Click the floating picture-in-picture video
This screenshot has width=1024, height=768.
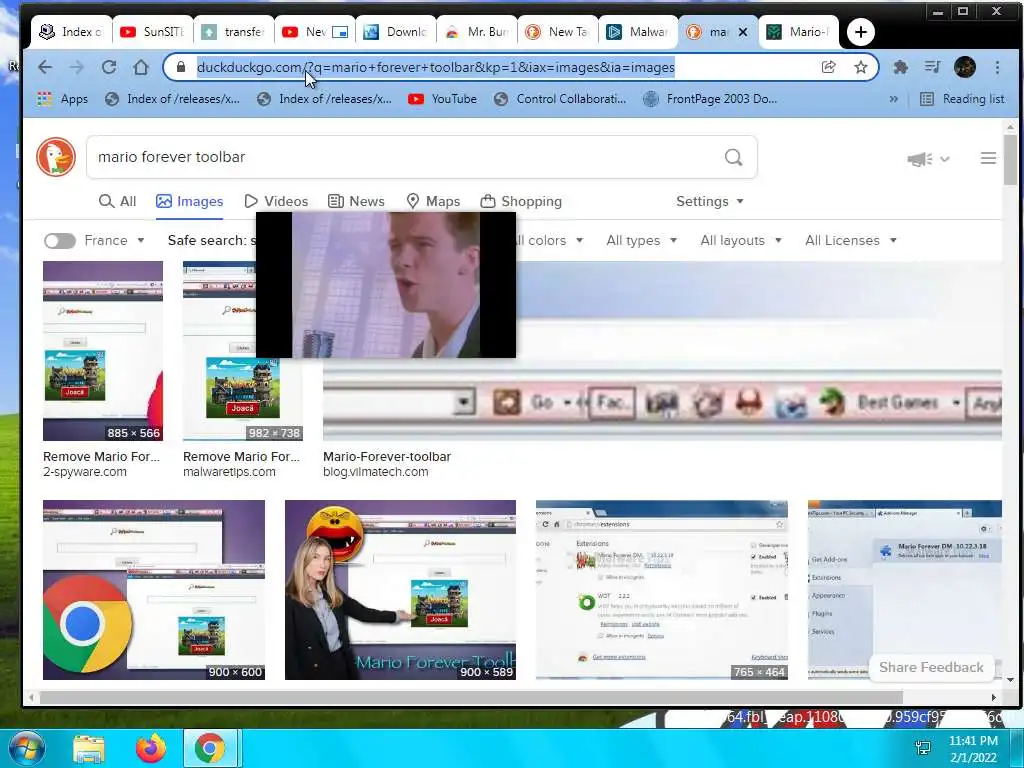coord(385,285)
